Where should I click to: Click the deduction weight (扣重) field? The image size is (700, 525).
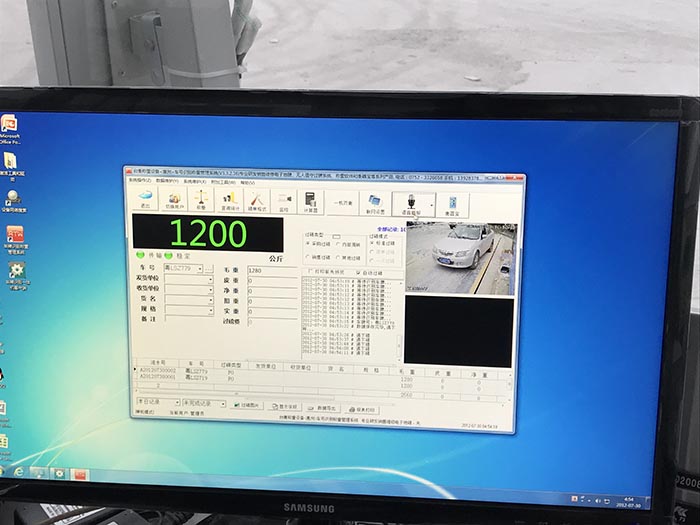point(272,301)
